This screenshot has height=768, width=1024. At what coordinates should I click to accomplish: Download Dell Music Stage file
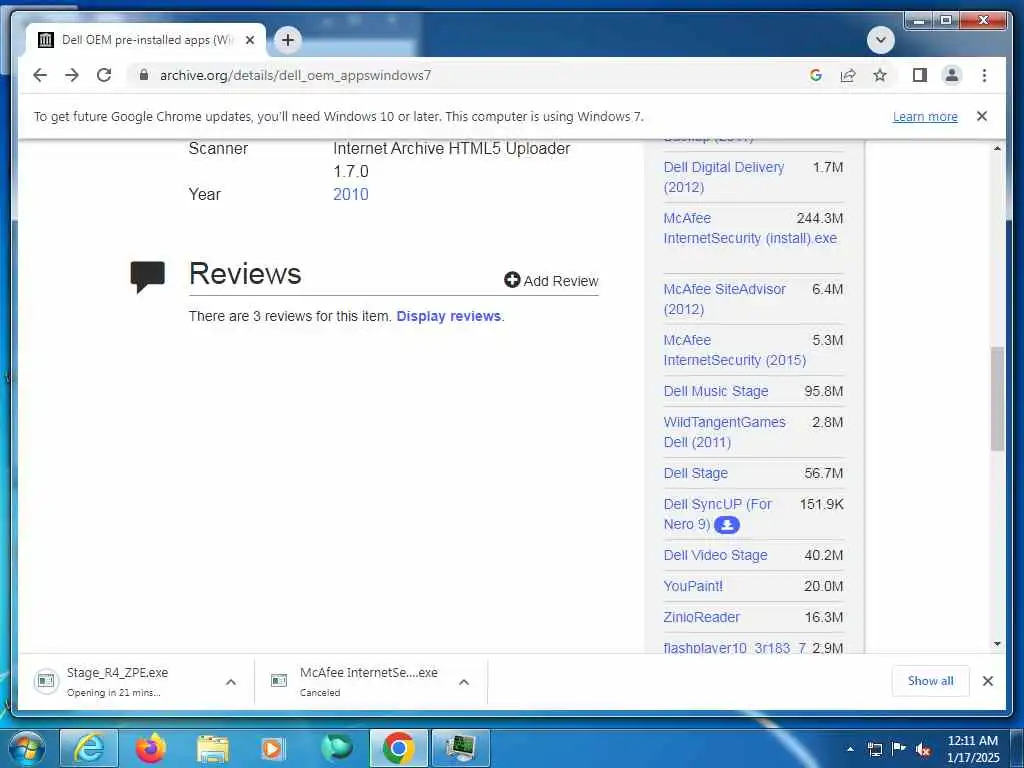tap(716, 391)
